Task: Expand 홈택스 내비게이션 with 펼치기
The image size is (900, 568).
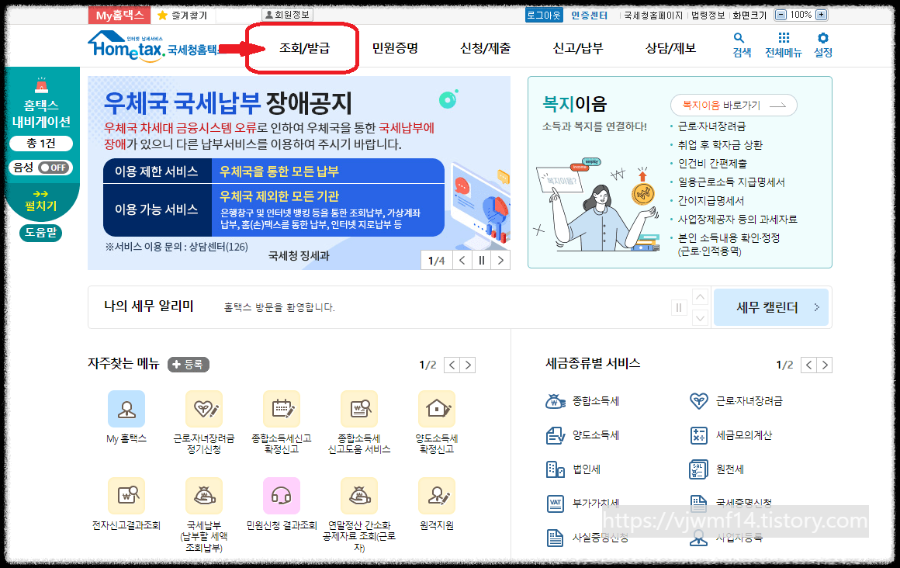Action: [41, 201]
